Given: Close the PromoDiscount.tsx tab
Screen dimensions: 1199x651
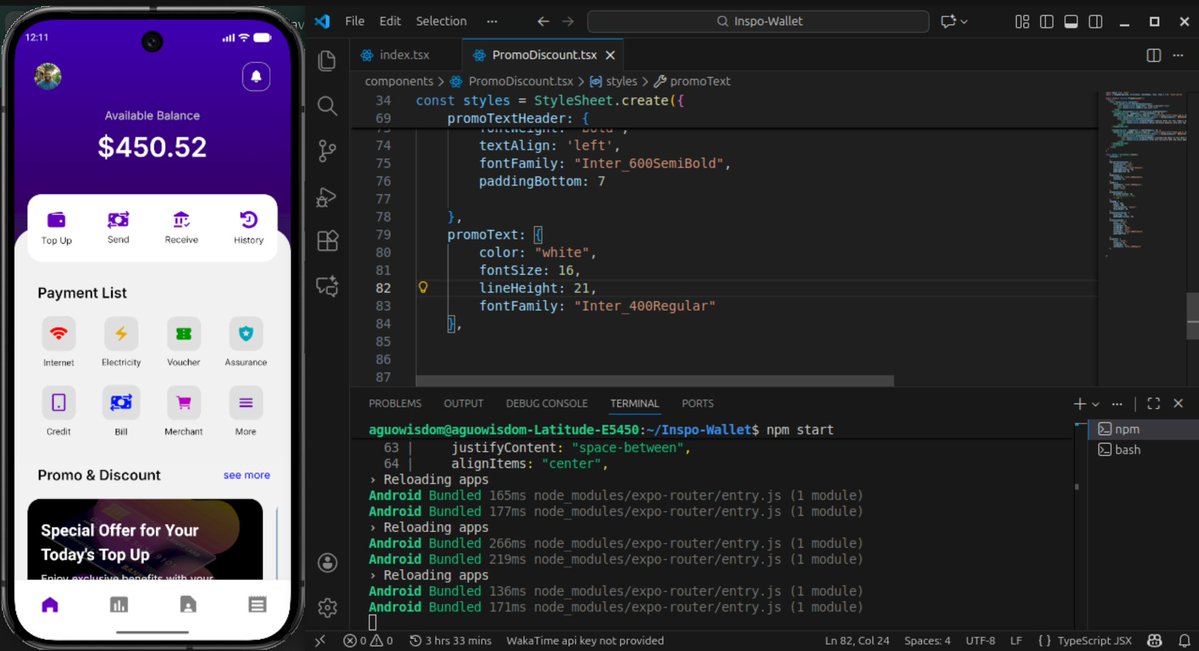Looking at the screenshot, I should 610,55.
